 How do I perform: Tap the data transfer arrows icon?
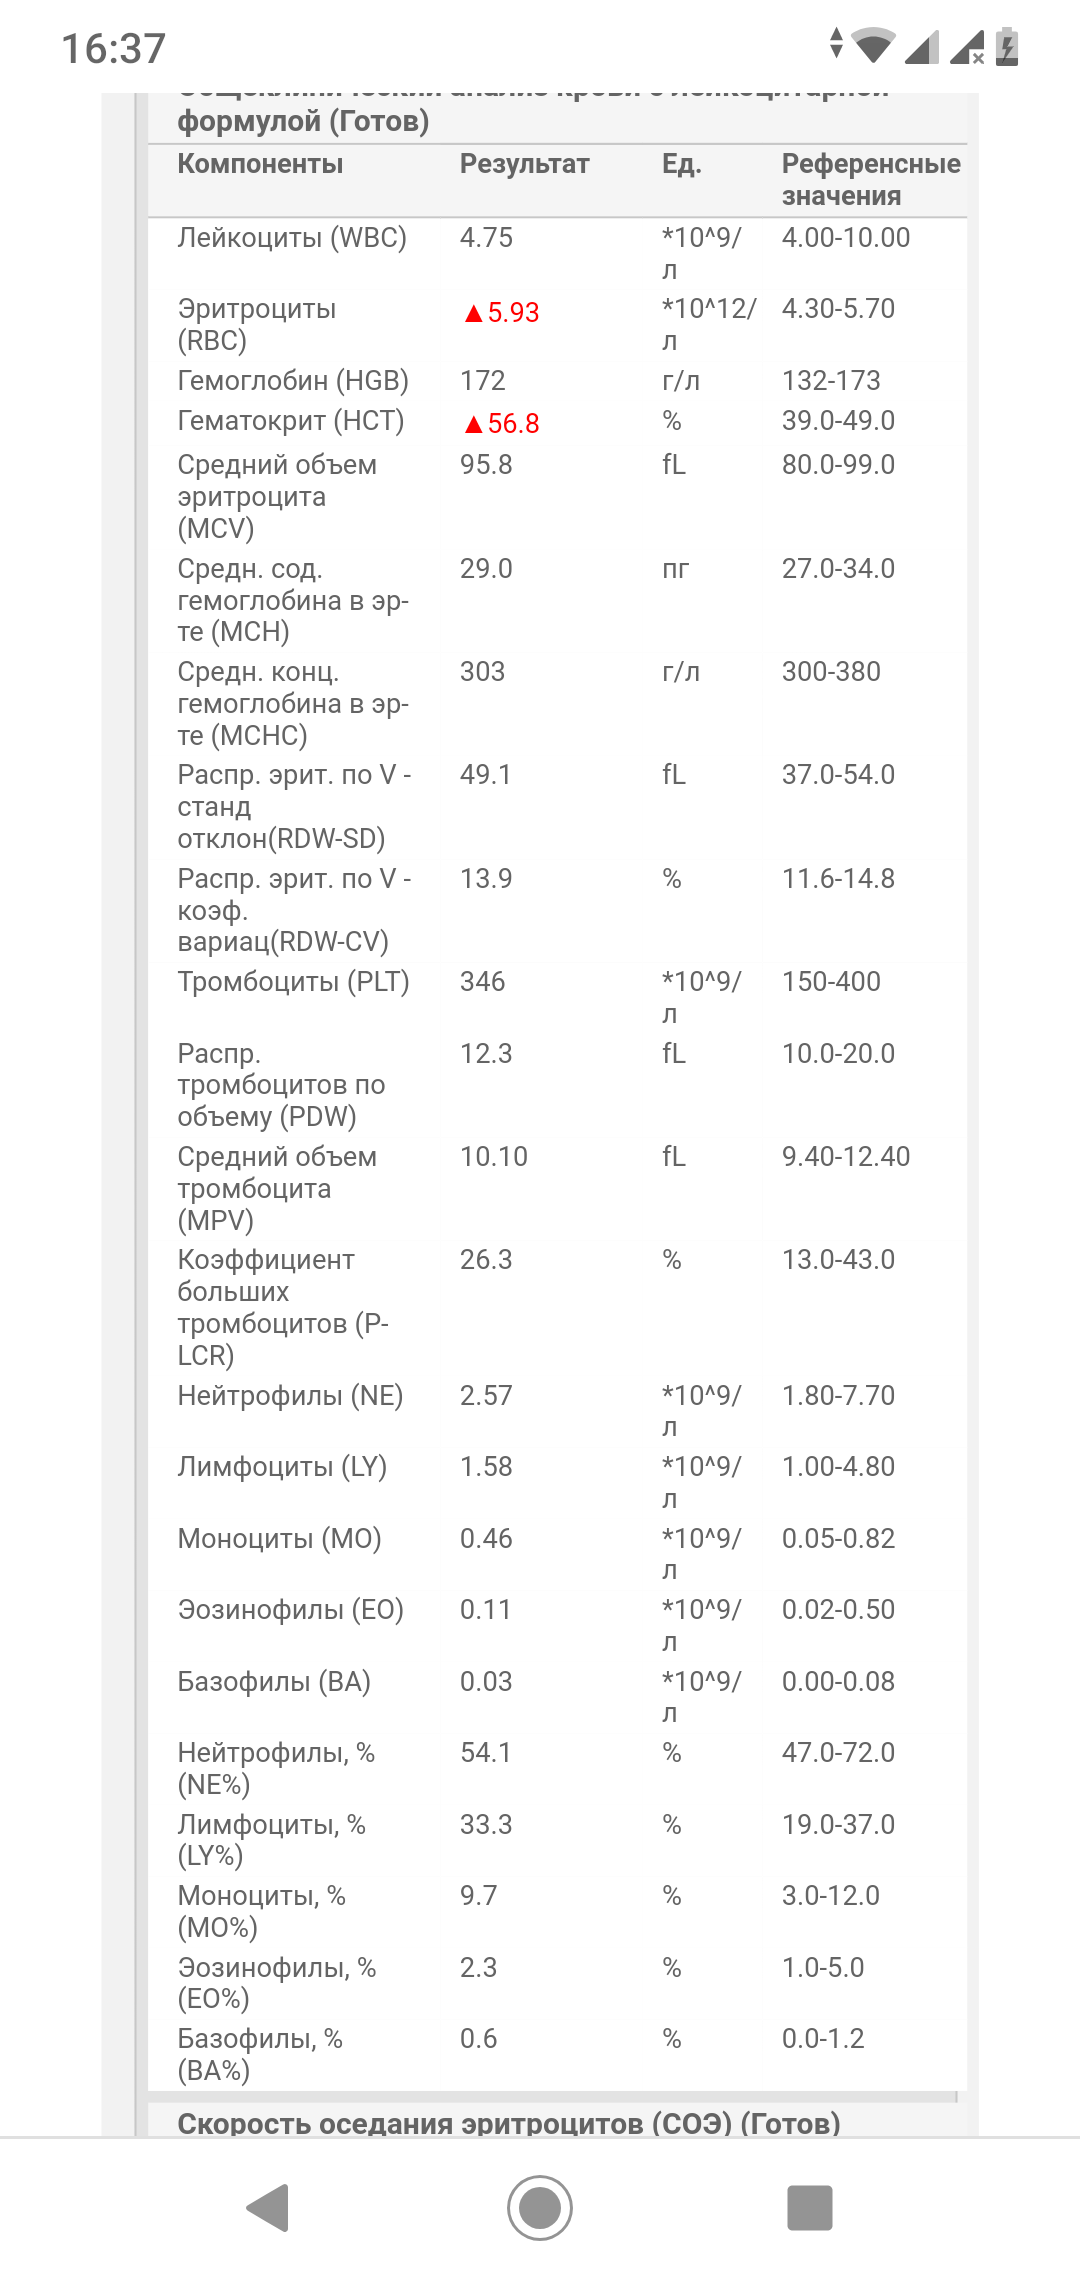pos(837,42)
